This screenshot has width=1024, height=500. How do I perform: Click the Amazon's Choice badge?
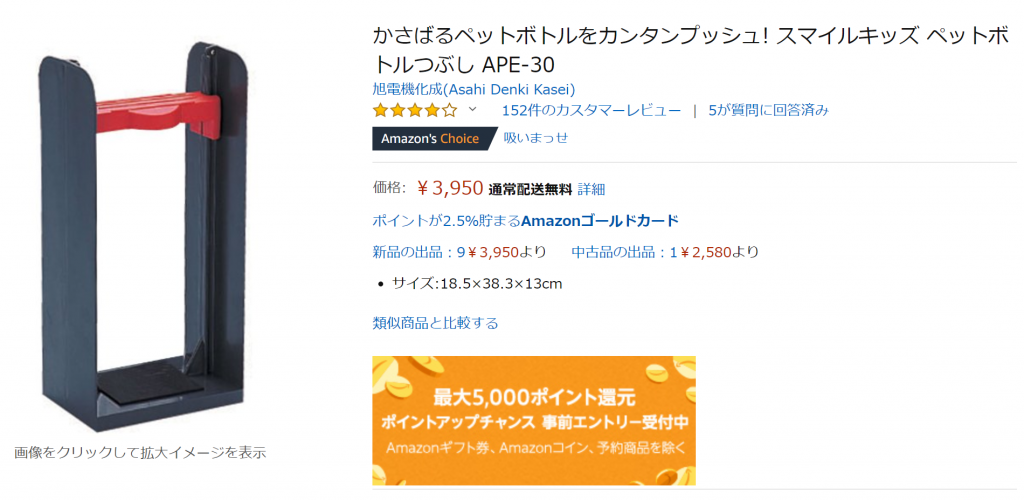coord(432,138)
